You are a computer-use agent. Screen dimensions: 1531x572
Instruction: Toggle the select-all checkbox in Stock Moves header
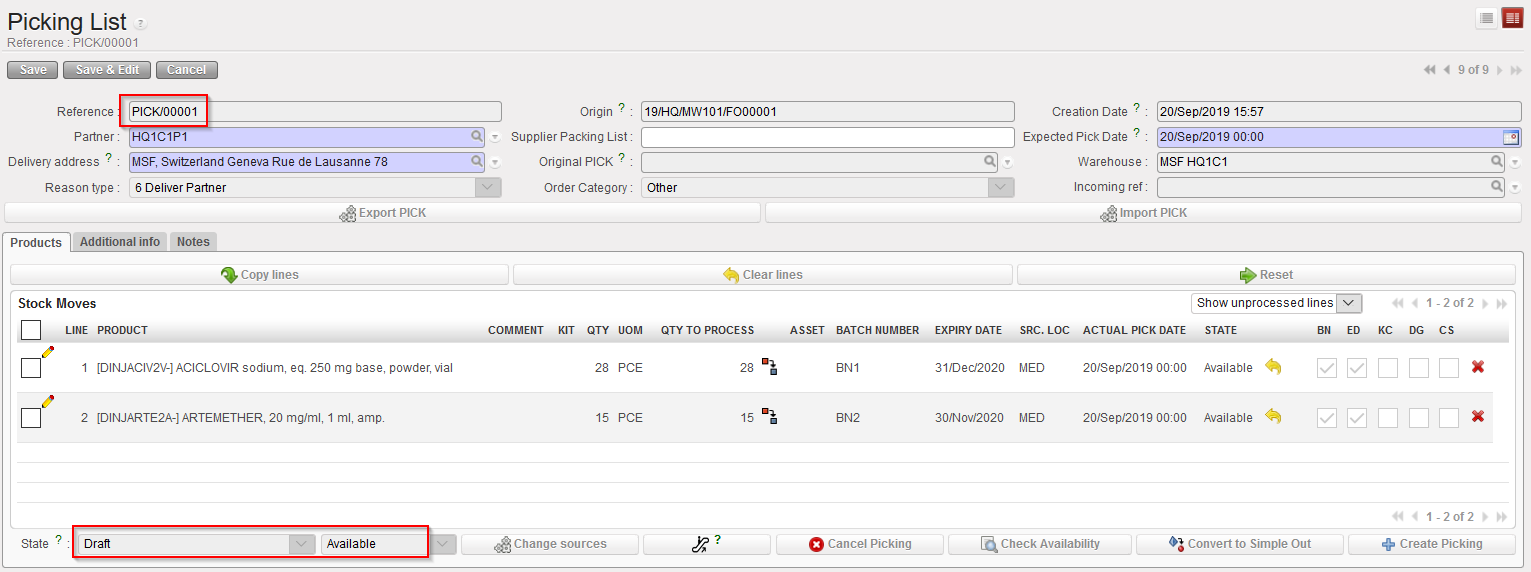click(x=31, y=330)
